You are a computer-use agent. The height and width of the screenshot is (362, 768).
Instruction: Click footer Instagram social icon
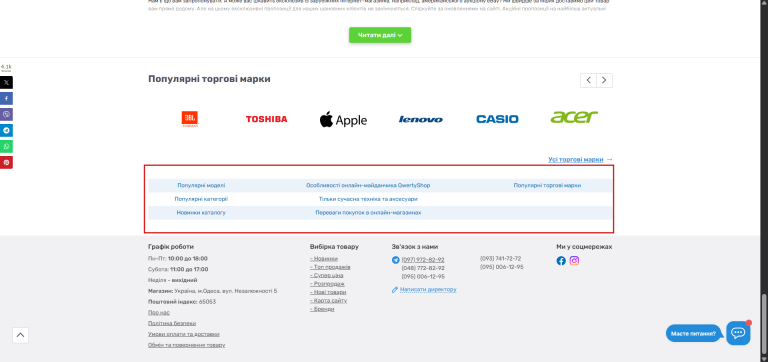pos(575,261)
